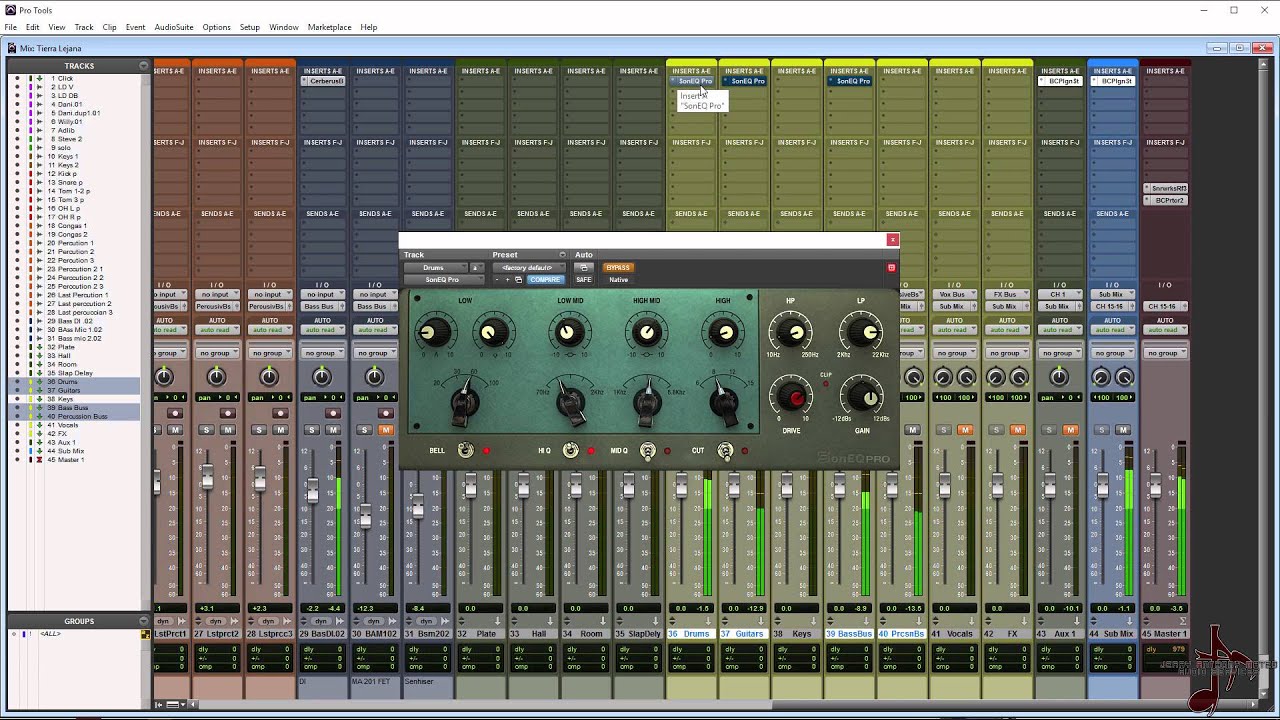Image resolution: width=1280 pixels, height=720 pixels.
Task: Flip the CUT toggle switch
Action: click(x=726, y=451)
